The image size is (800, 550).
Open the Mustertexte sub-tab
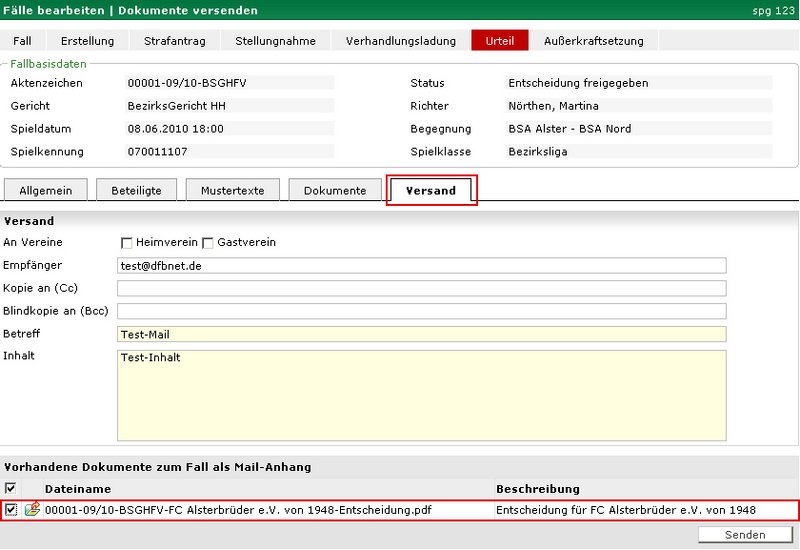(x=232, y=190)
